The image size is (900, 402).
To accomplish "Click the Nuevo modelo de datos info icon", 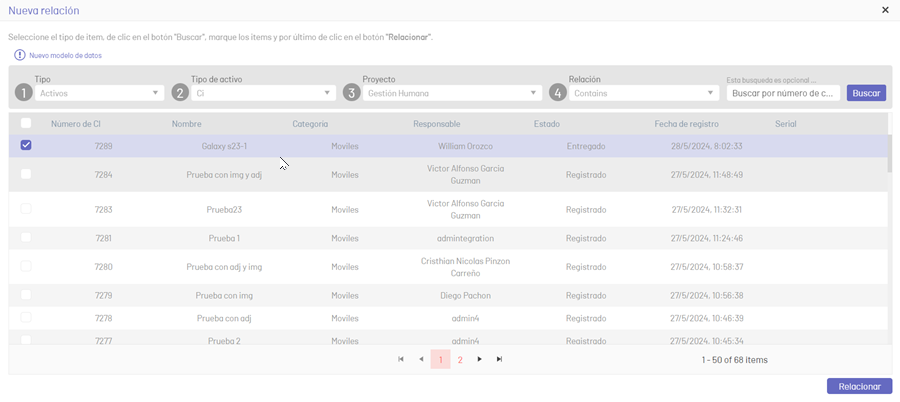I will 20,55.
